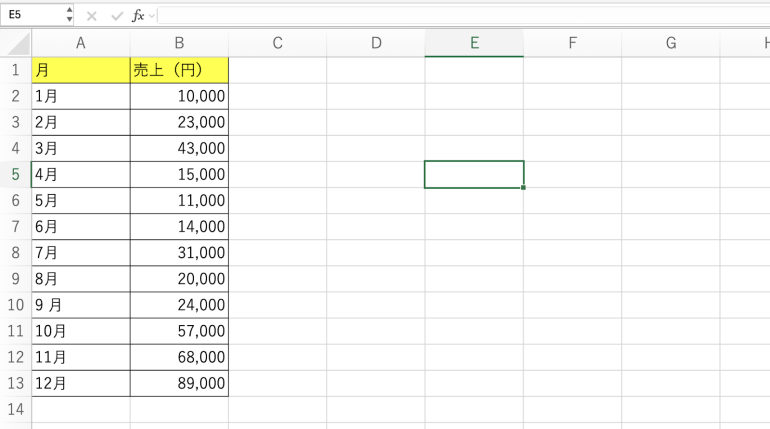
Task: Click the sales value 23,000
Action: click(179, 122)
